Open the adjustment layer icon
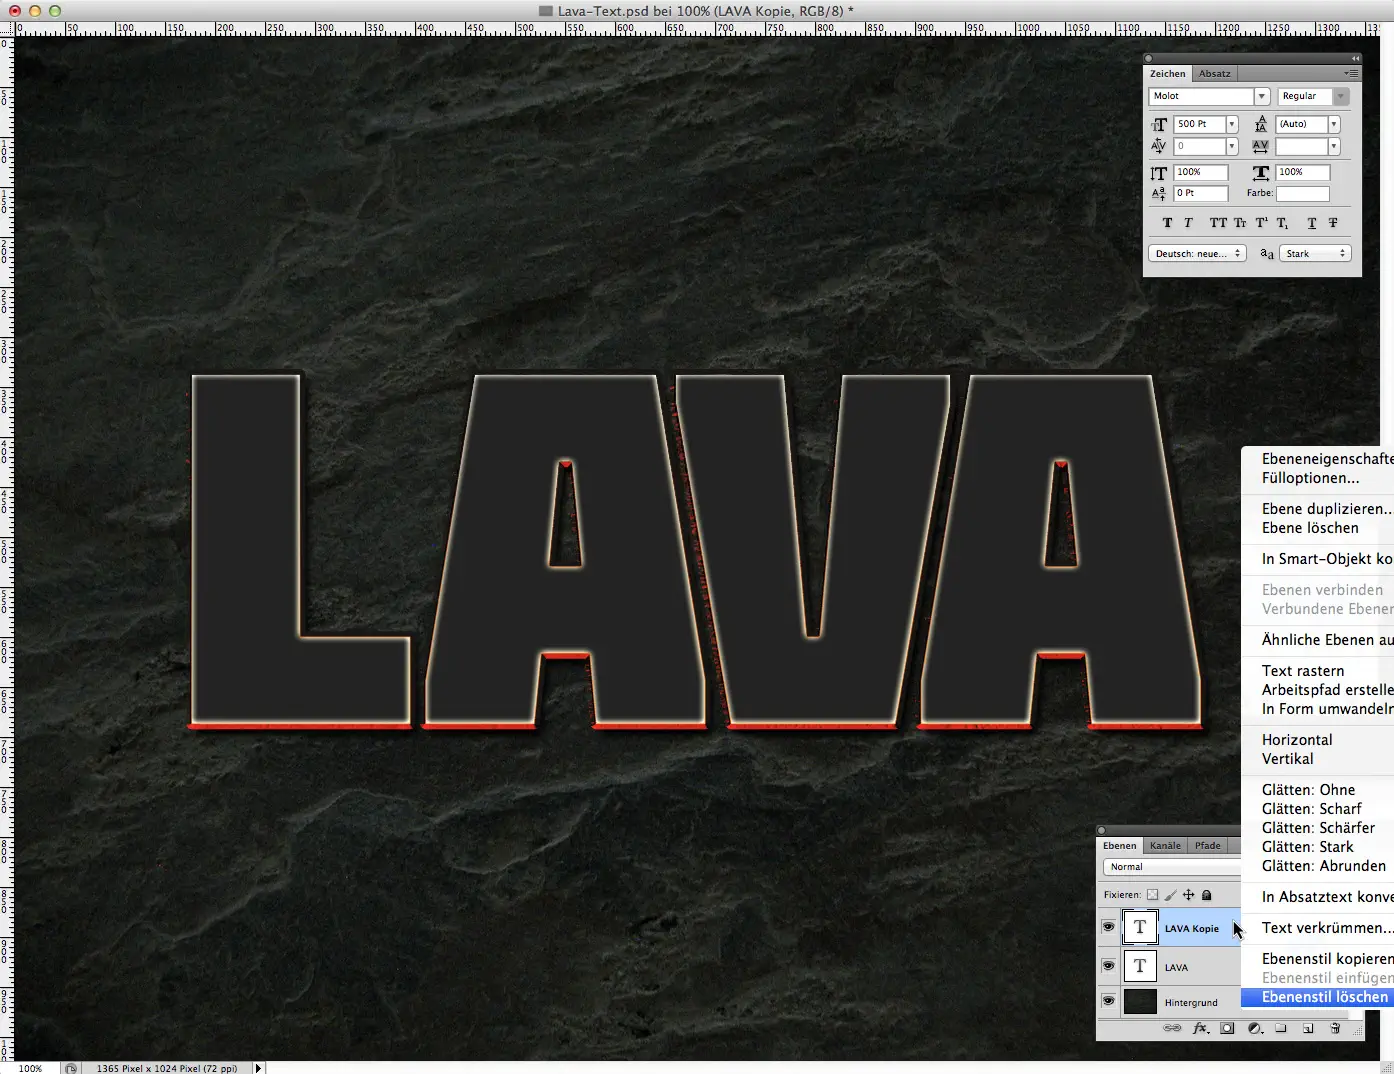The image size is (1394, 1074). click(1256, 1029)
